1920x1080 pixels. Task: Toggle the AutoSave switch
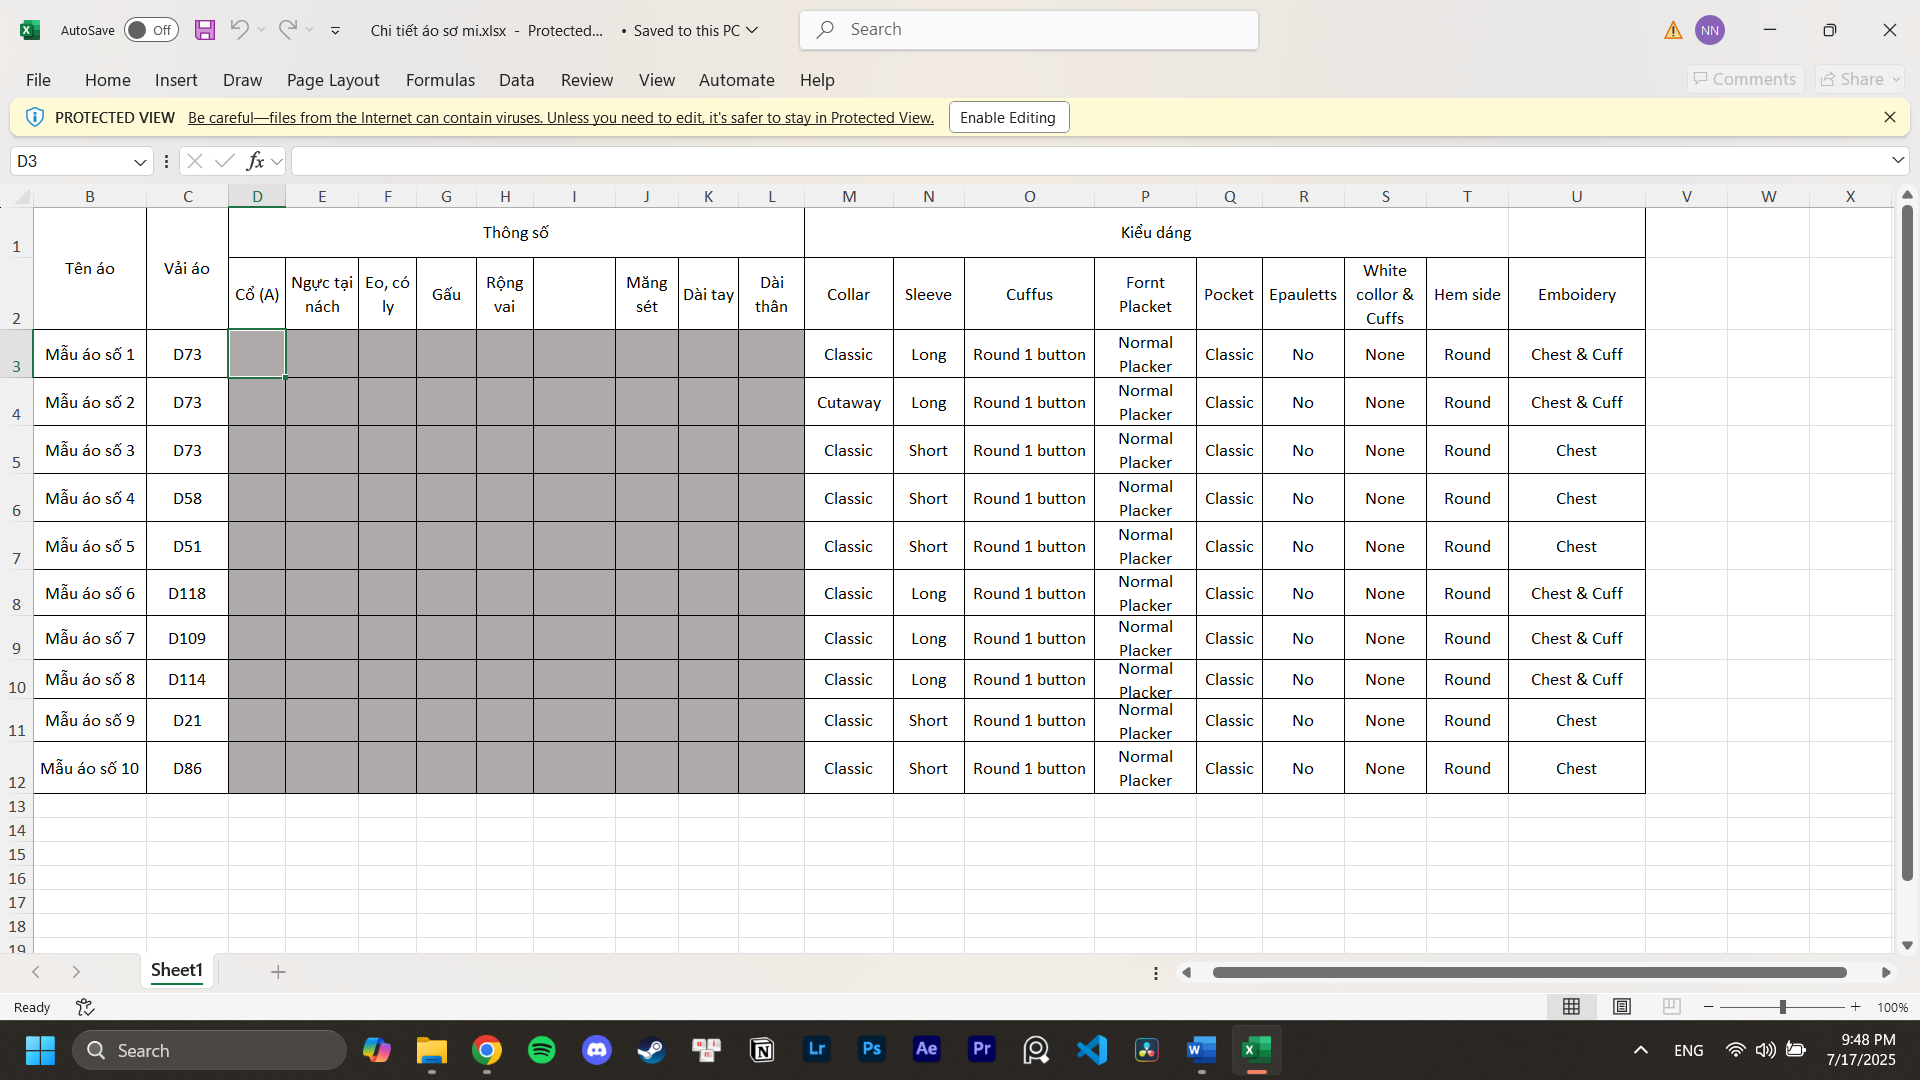pos(151,30)
